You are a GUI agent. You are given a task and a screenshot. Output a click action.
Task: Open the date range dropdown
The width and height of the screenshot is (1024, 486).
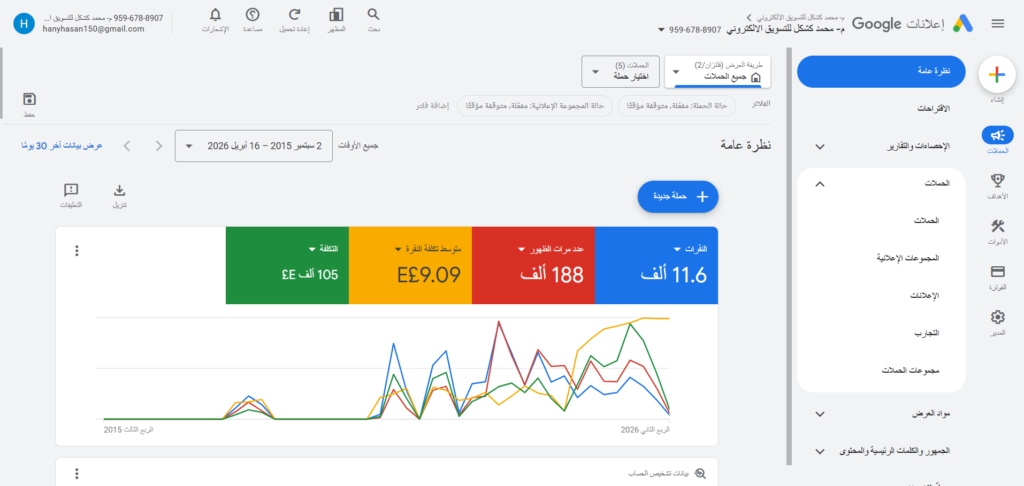coord(255,146)
